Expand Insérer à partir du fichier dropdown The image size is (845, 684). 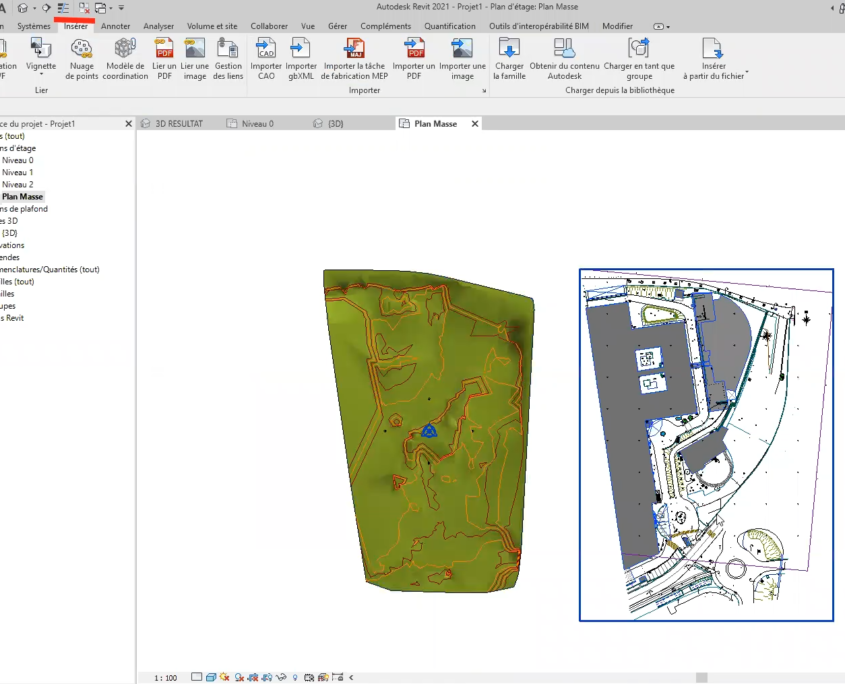[x=747, y=72]
